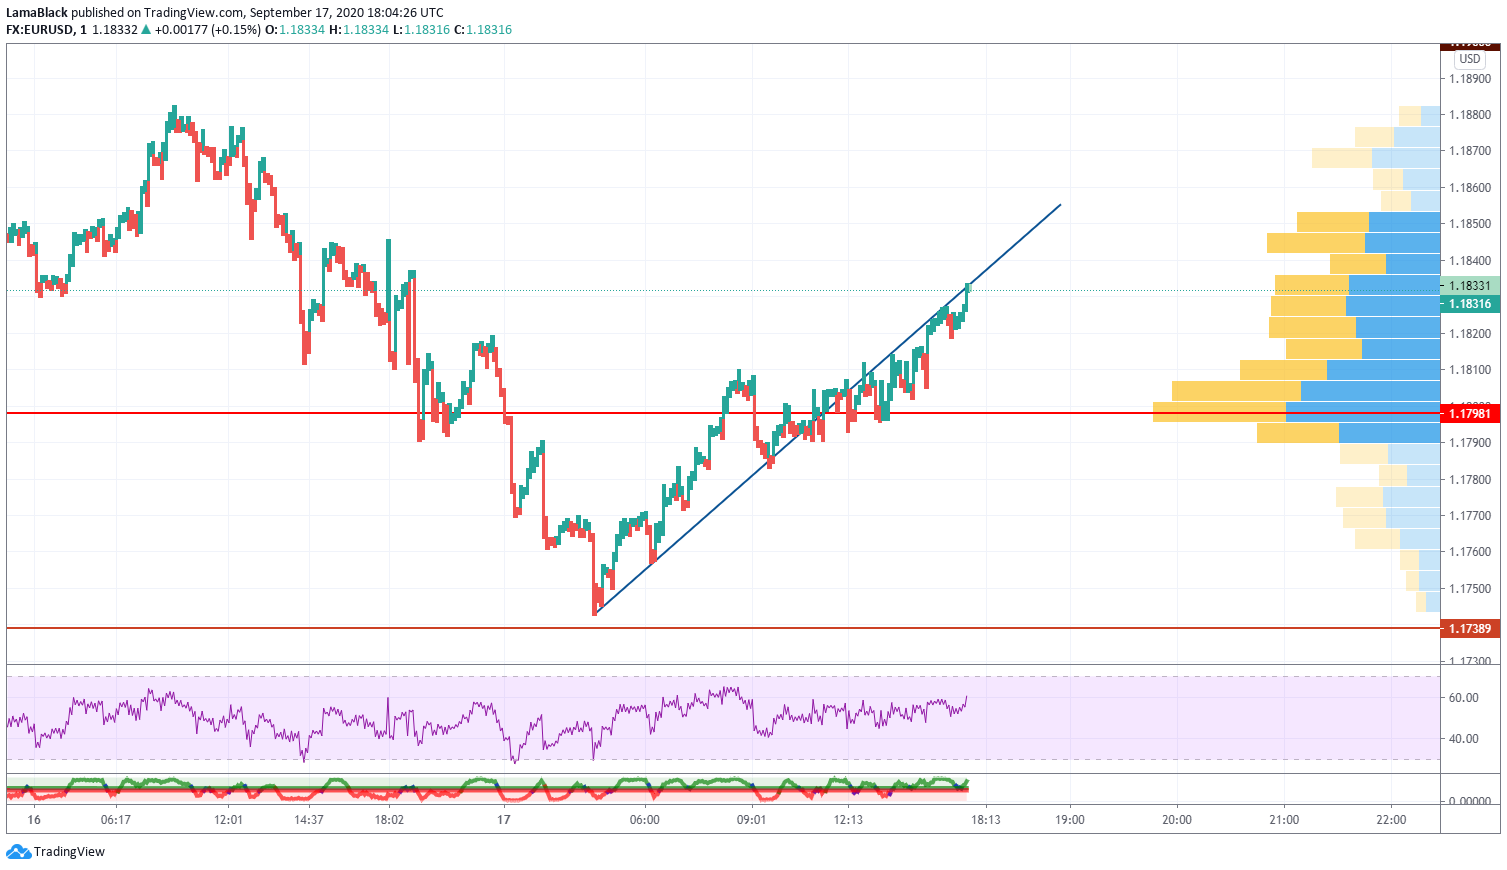Click the light green 1.18331 price label

click(x=1470, y=286)
